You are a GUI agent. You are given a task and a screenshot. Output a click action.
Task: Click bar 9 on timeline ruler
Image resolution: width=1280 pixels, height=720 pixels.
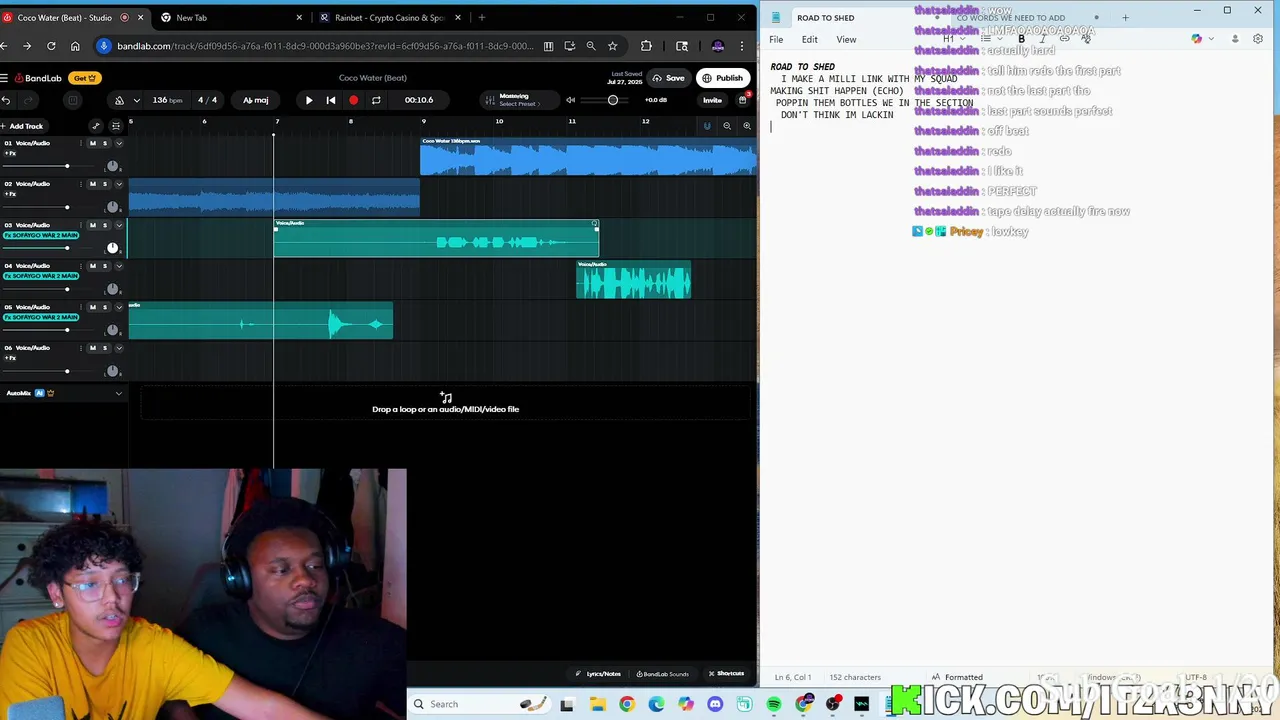pyautogui.click(x=424, y=122)
